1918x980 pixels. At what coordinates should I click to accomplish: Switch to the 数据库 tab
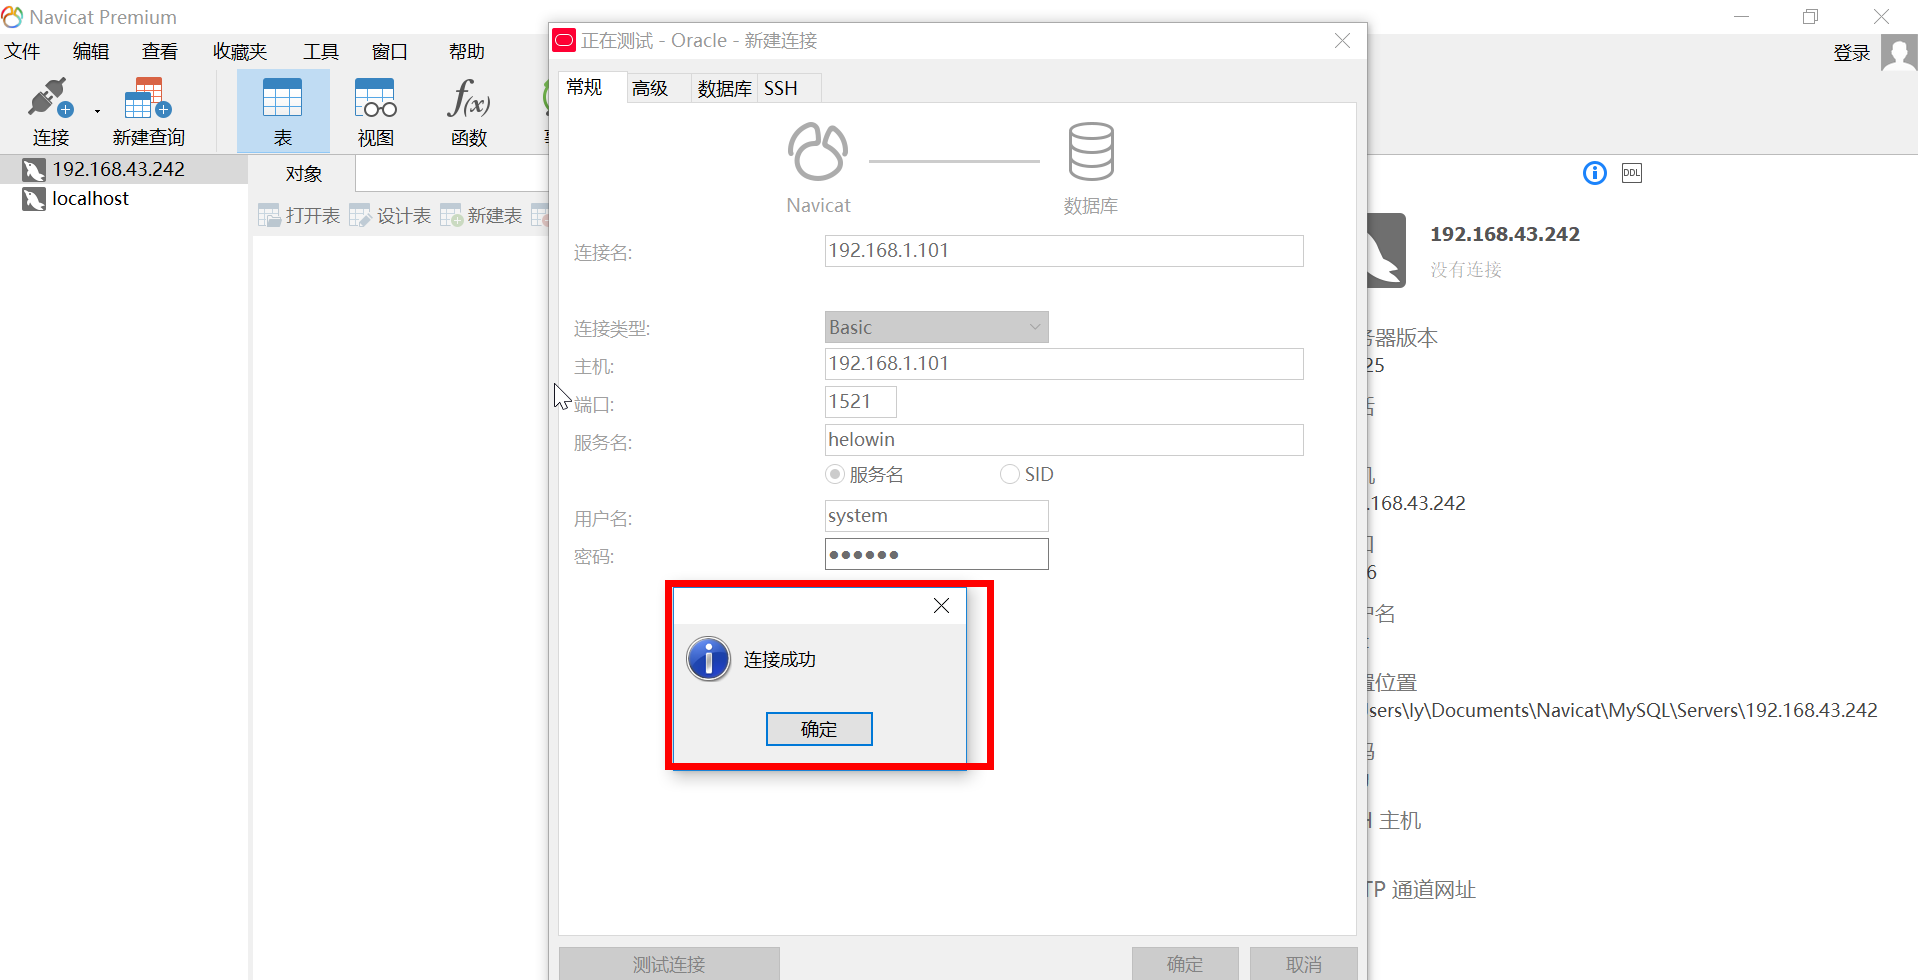click(725, 88)
